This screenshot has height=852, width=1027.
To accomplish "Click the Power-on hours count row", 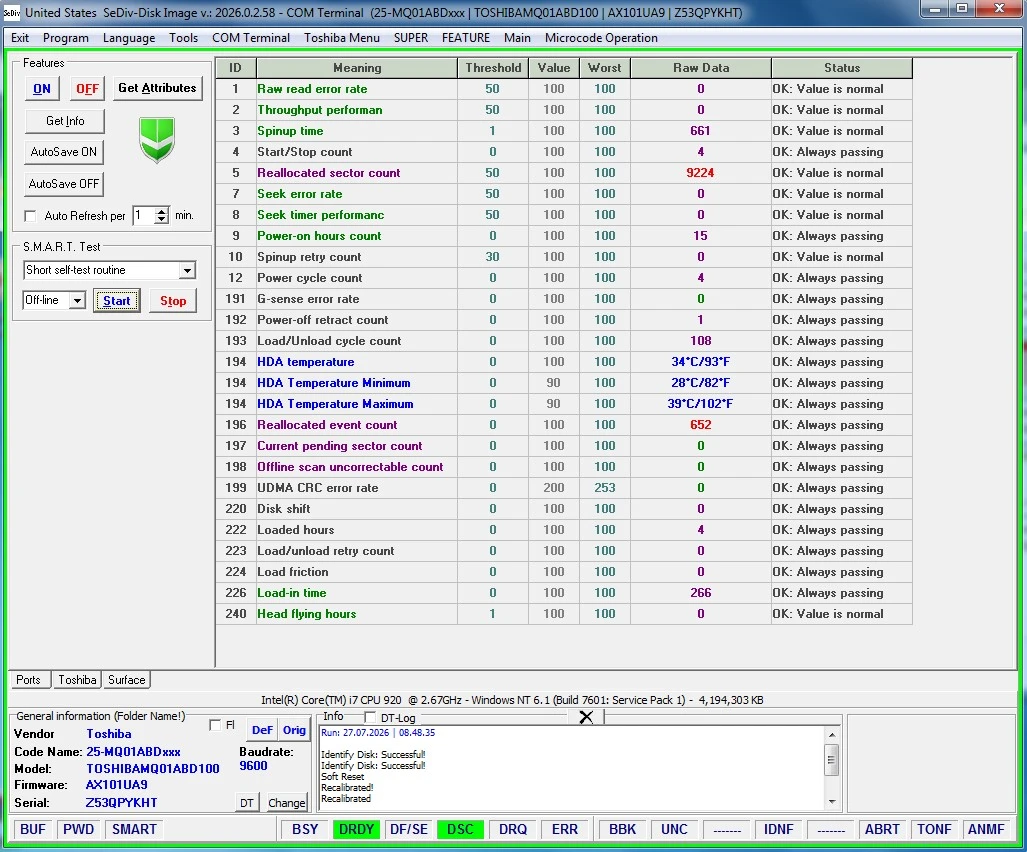I will 564,236.
